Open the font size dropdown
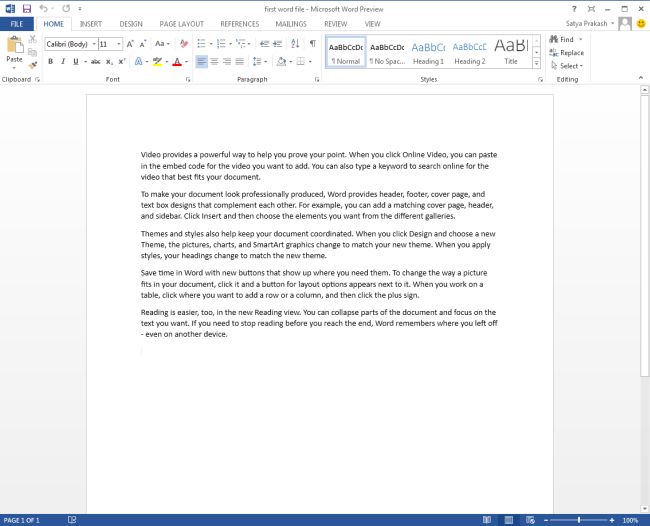Image resolution: width=650 pixels, height=526 pixels. click(119, 44)
